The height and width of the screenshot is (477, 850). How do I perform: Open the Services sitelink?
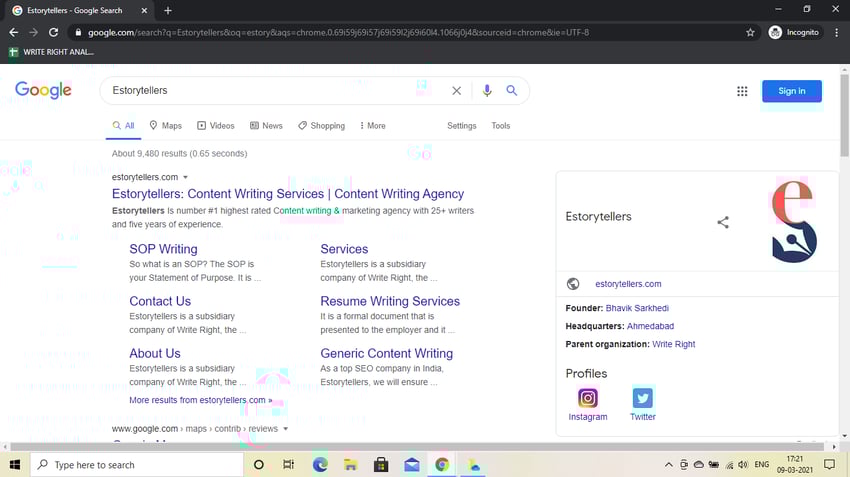[x=344, y=249]
